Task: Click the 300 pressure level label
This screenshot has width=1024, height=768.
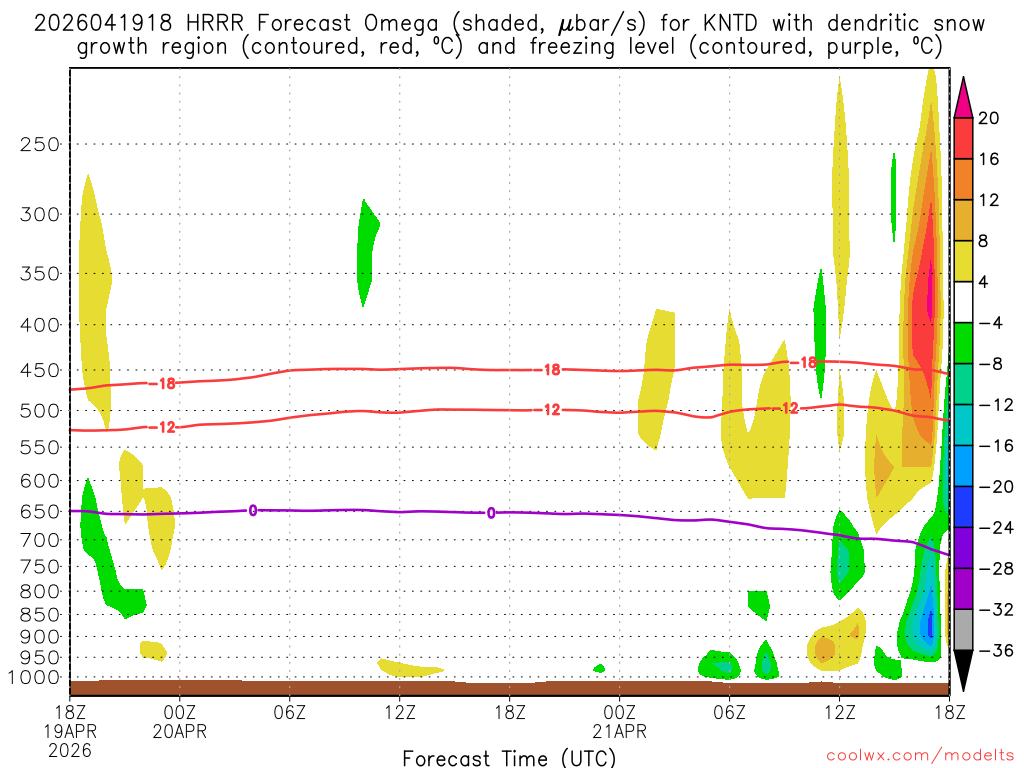Action: click(x=40, y=214)
